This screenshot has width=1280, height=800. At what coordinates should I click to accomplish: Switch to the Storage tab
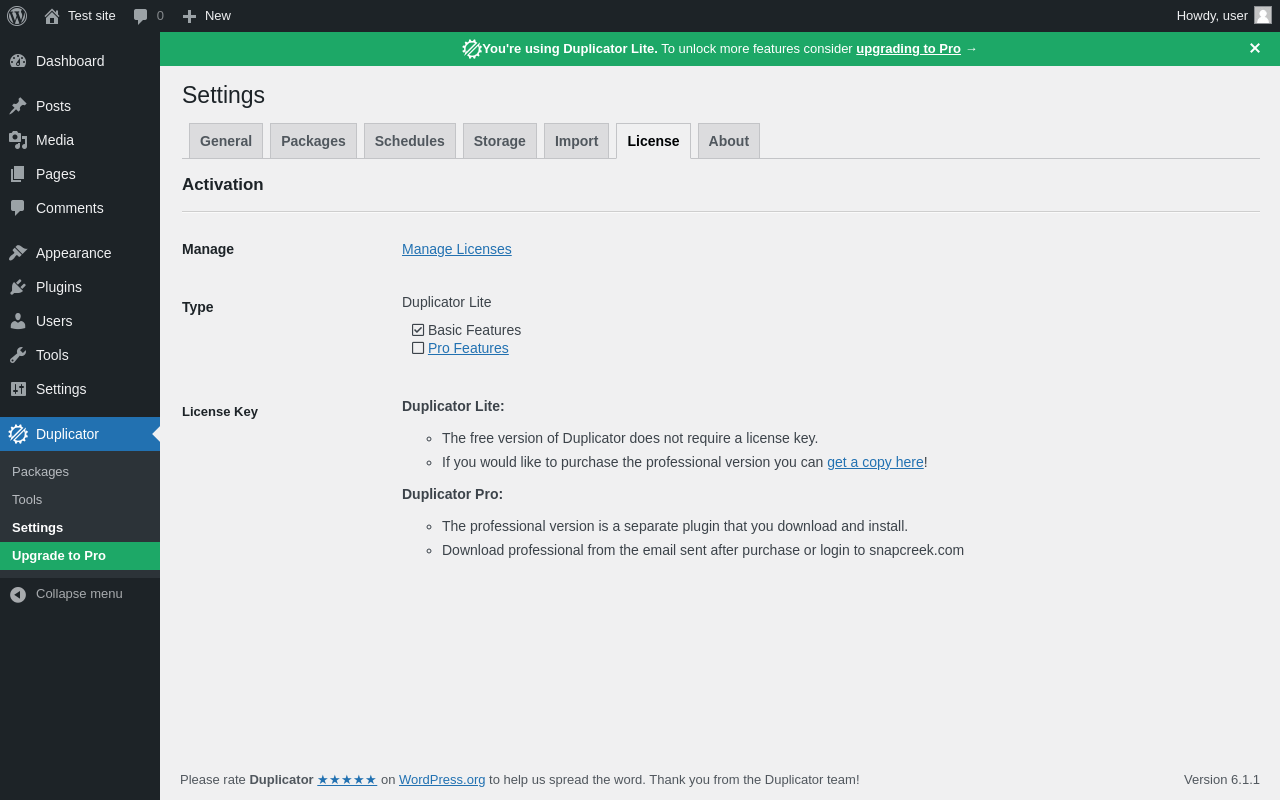click(x=499, y=141)
